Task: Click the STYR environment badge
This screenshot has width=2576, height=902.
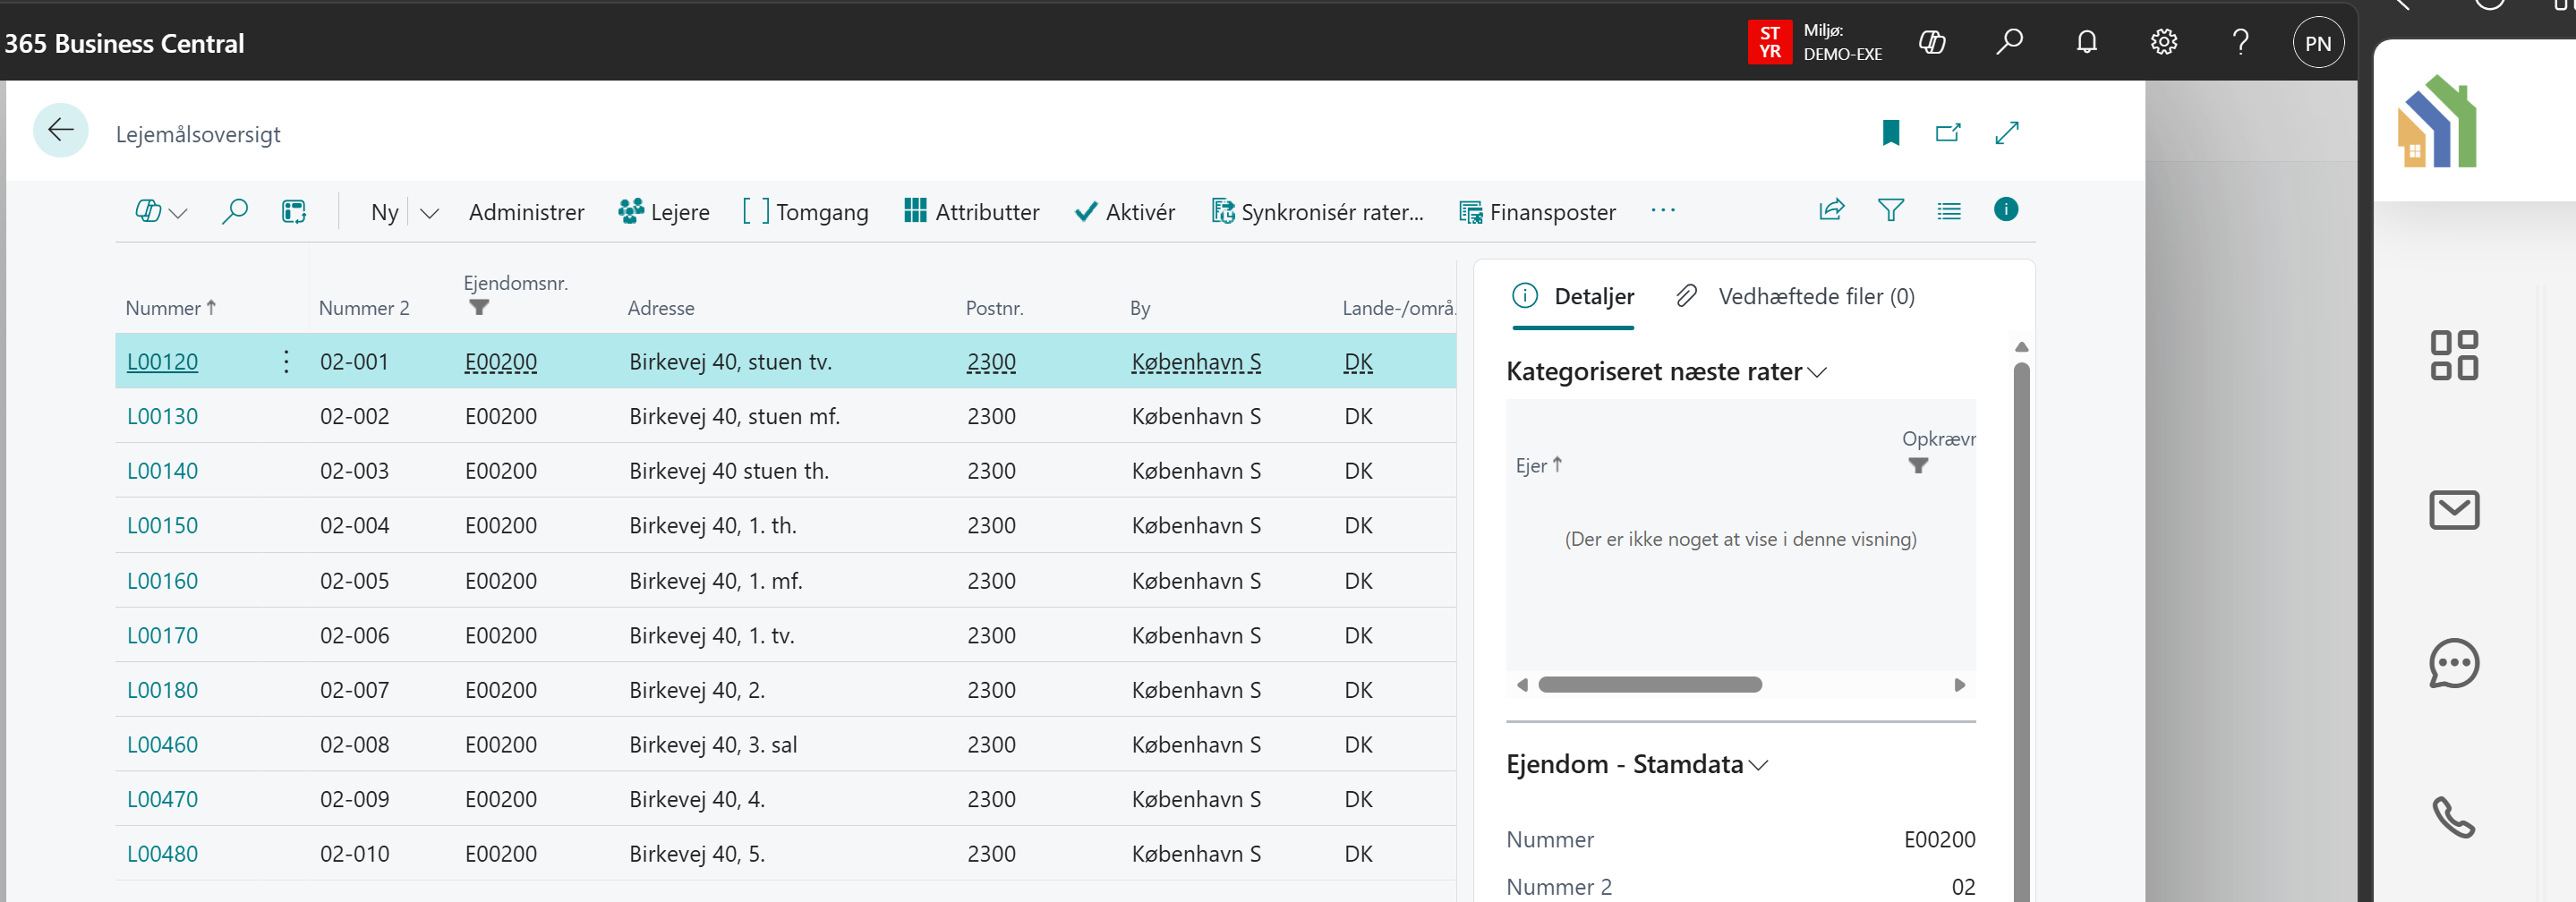Action: pyautogui.click(x=1770, y=43)
